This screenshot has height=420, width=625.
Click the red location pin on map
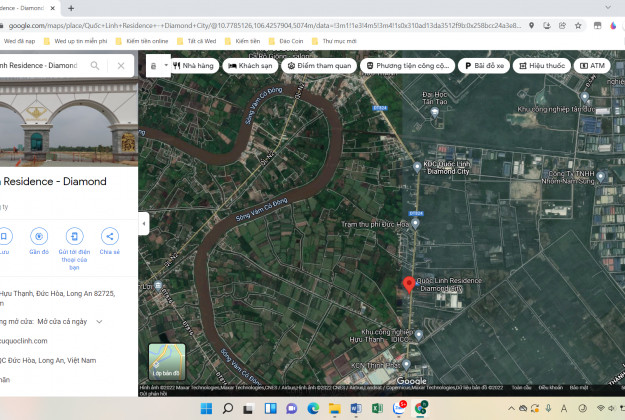407,284
